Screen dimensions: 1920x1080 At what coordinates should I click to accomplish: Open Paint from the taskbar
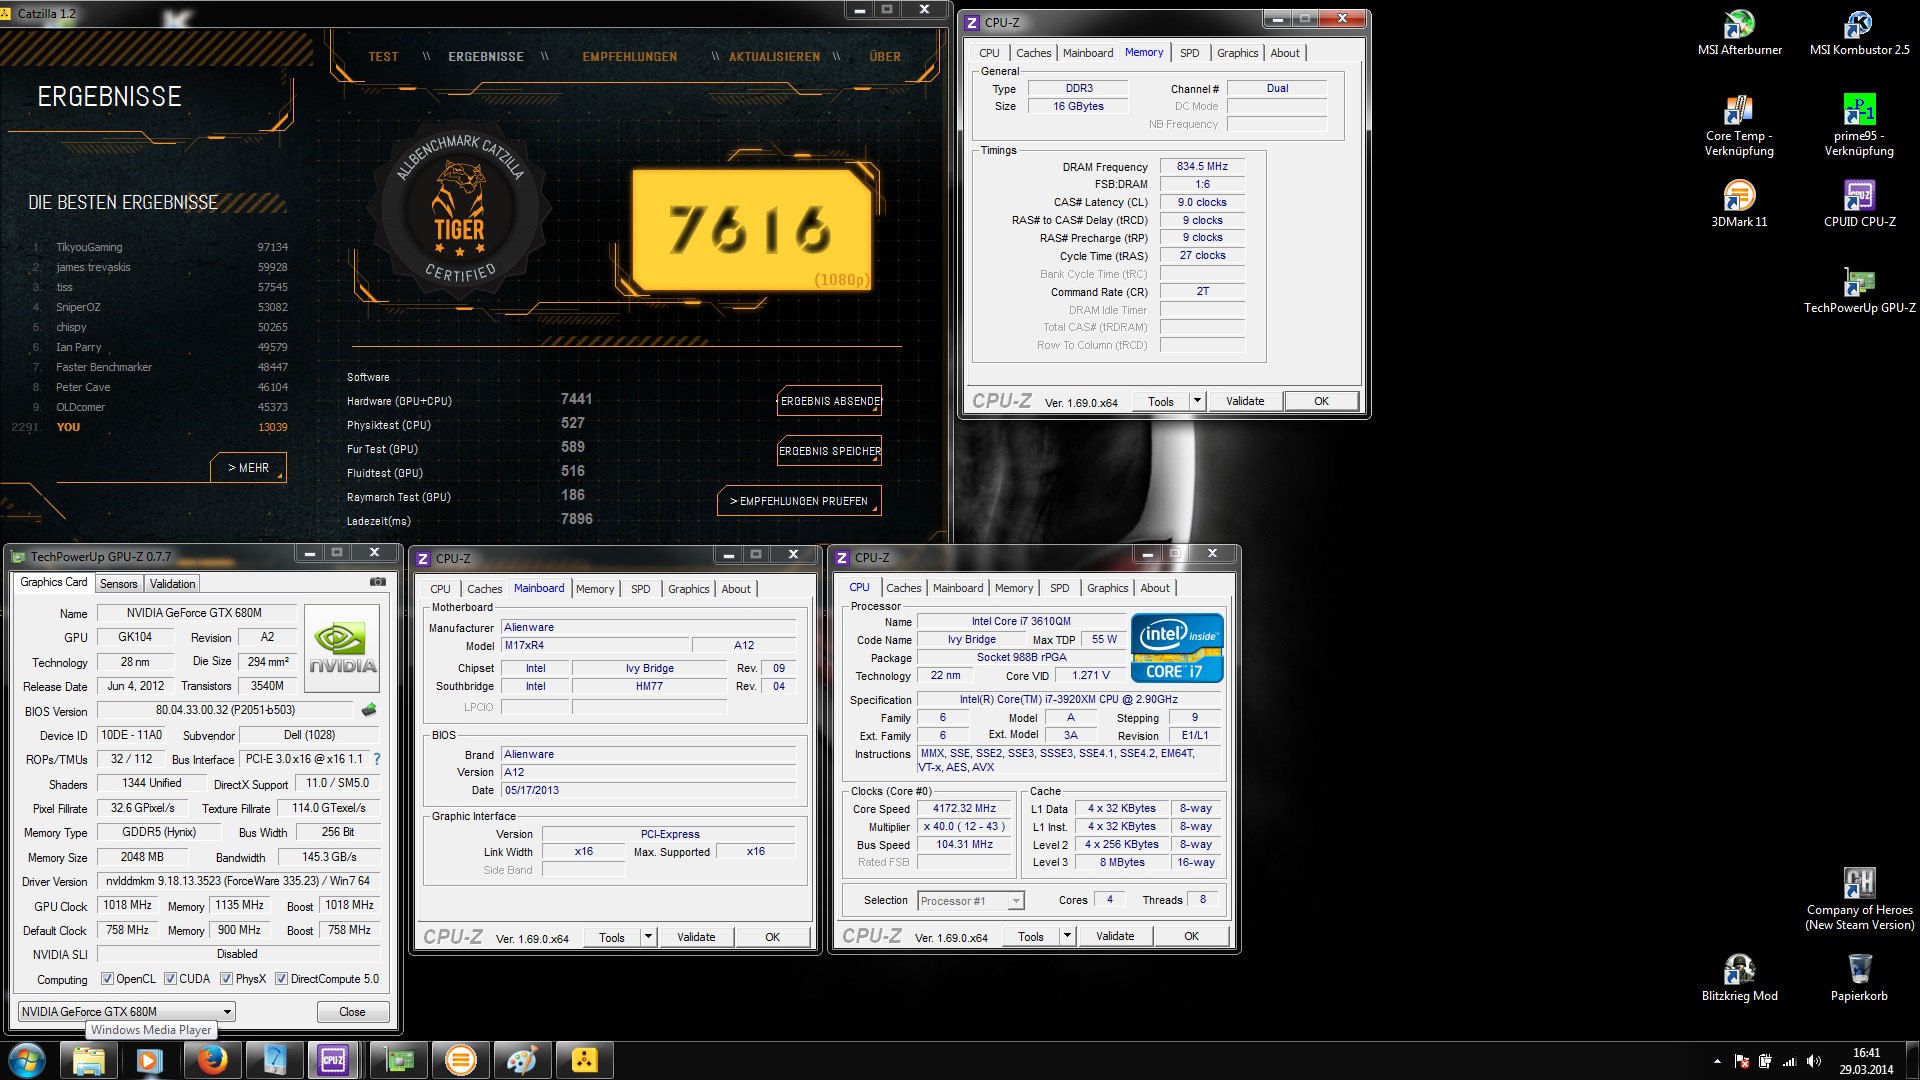click(x=522, y=1060)
